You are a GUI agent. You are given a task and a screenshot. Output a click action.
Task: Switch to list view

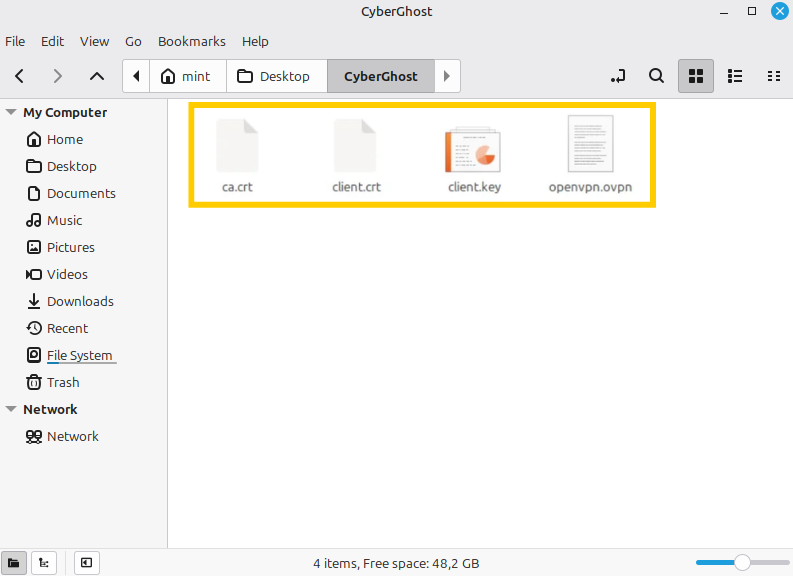[x=735, y=76]
